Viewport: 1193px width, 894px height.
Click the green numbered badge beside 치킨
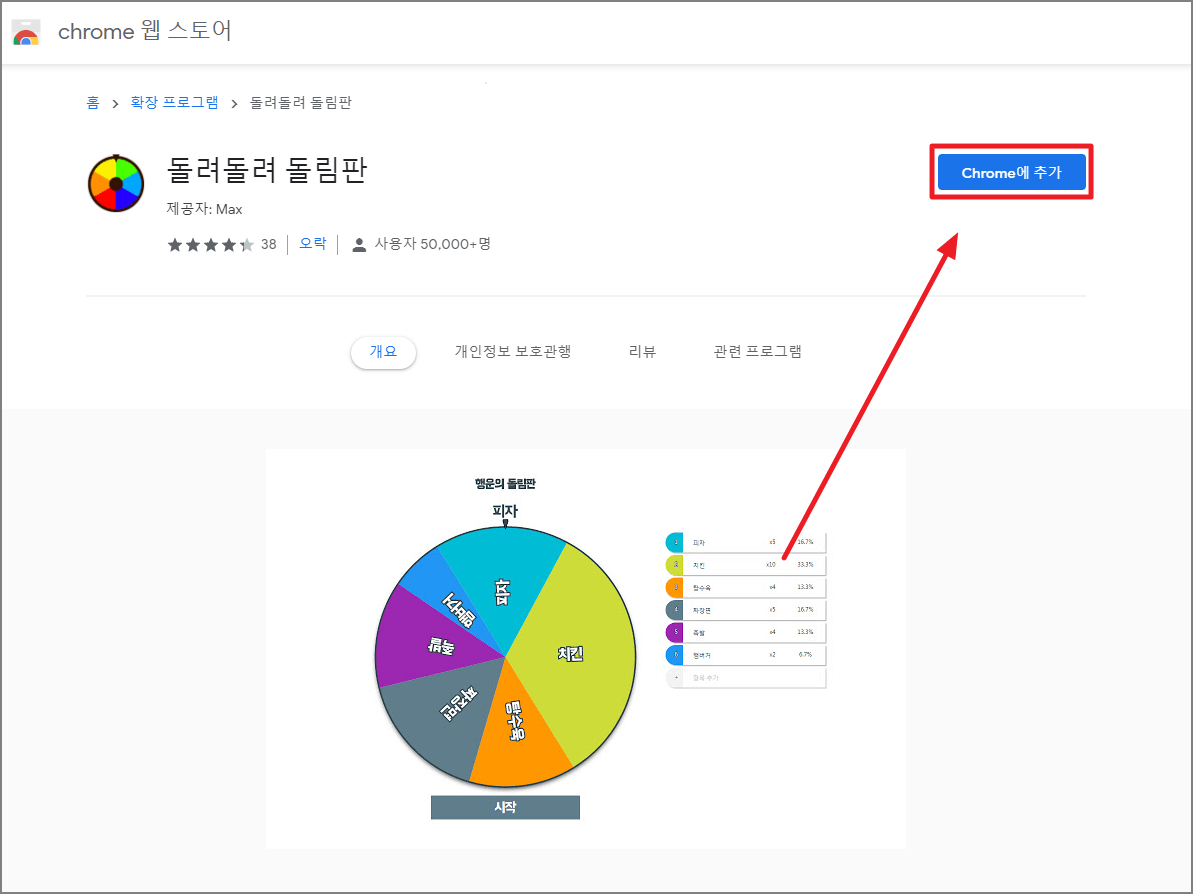(676, 564)
